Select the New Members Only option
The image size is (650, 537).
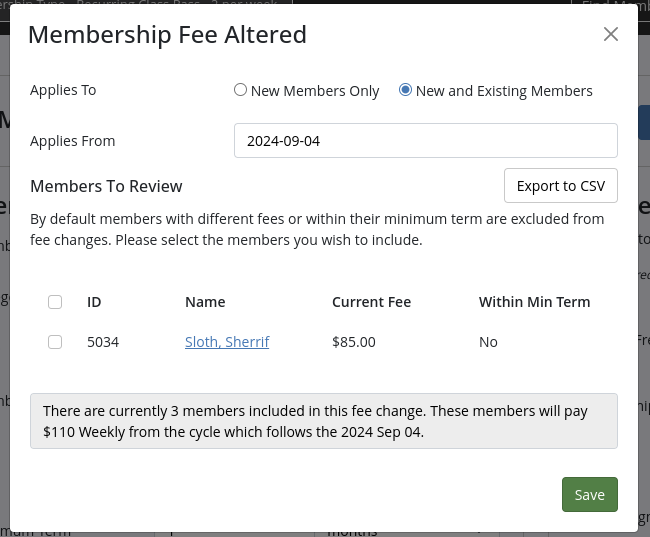(240, 90)
